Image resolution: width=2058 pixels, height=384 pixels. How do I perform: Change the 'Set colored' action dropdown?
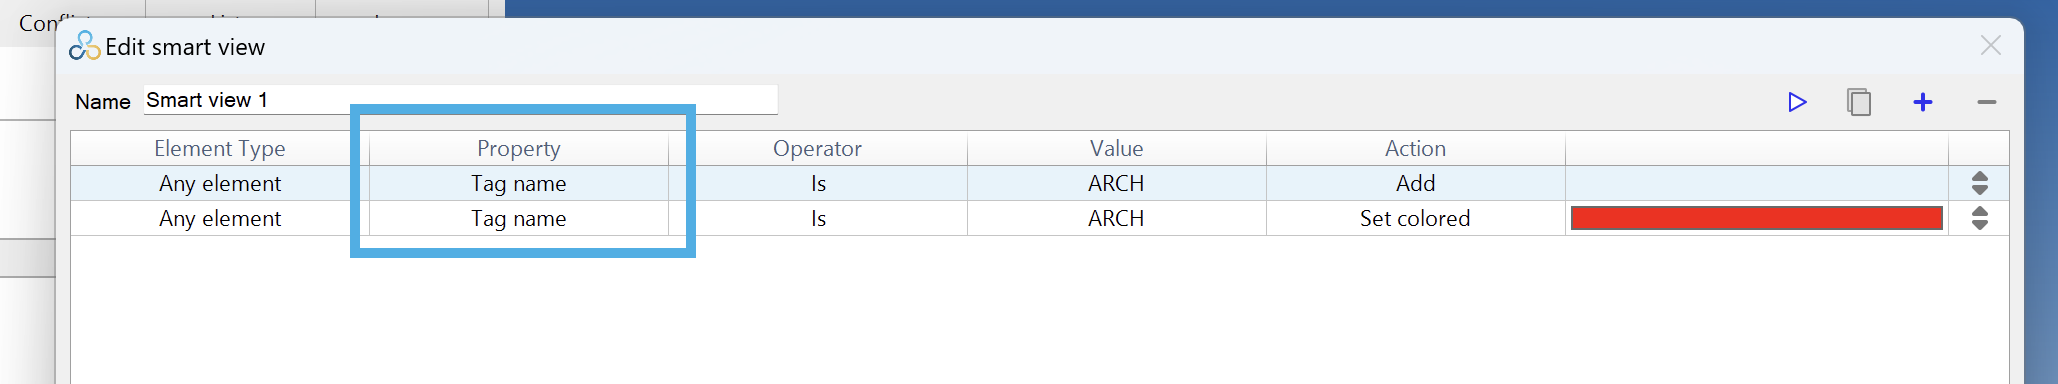(1415, 218)
